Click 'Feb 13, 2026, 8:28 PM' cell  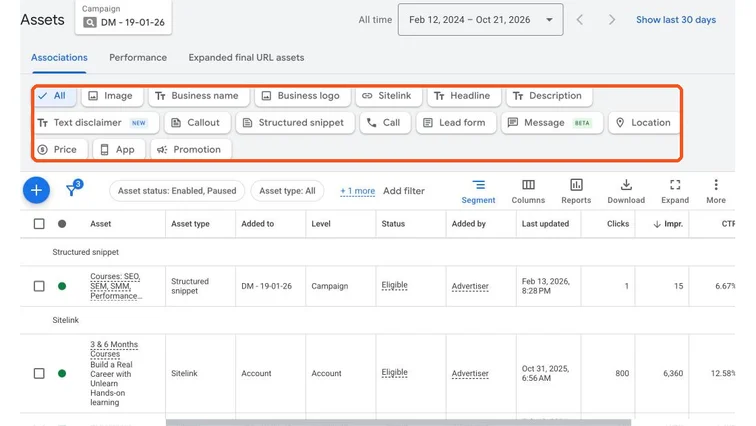(x=546, y=286)
